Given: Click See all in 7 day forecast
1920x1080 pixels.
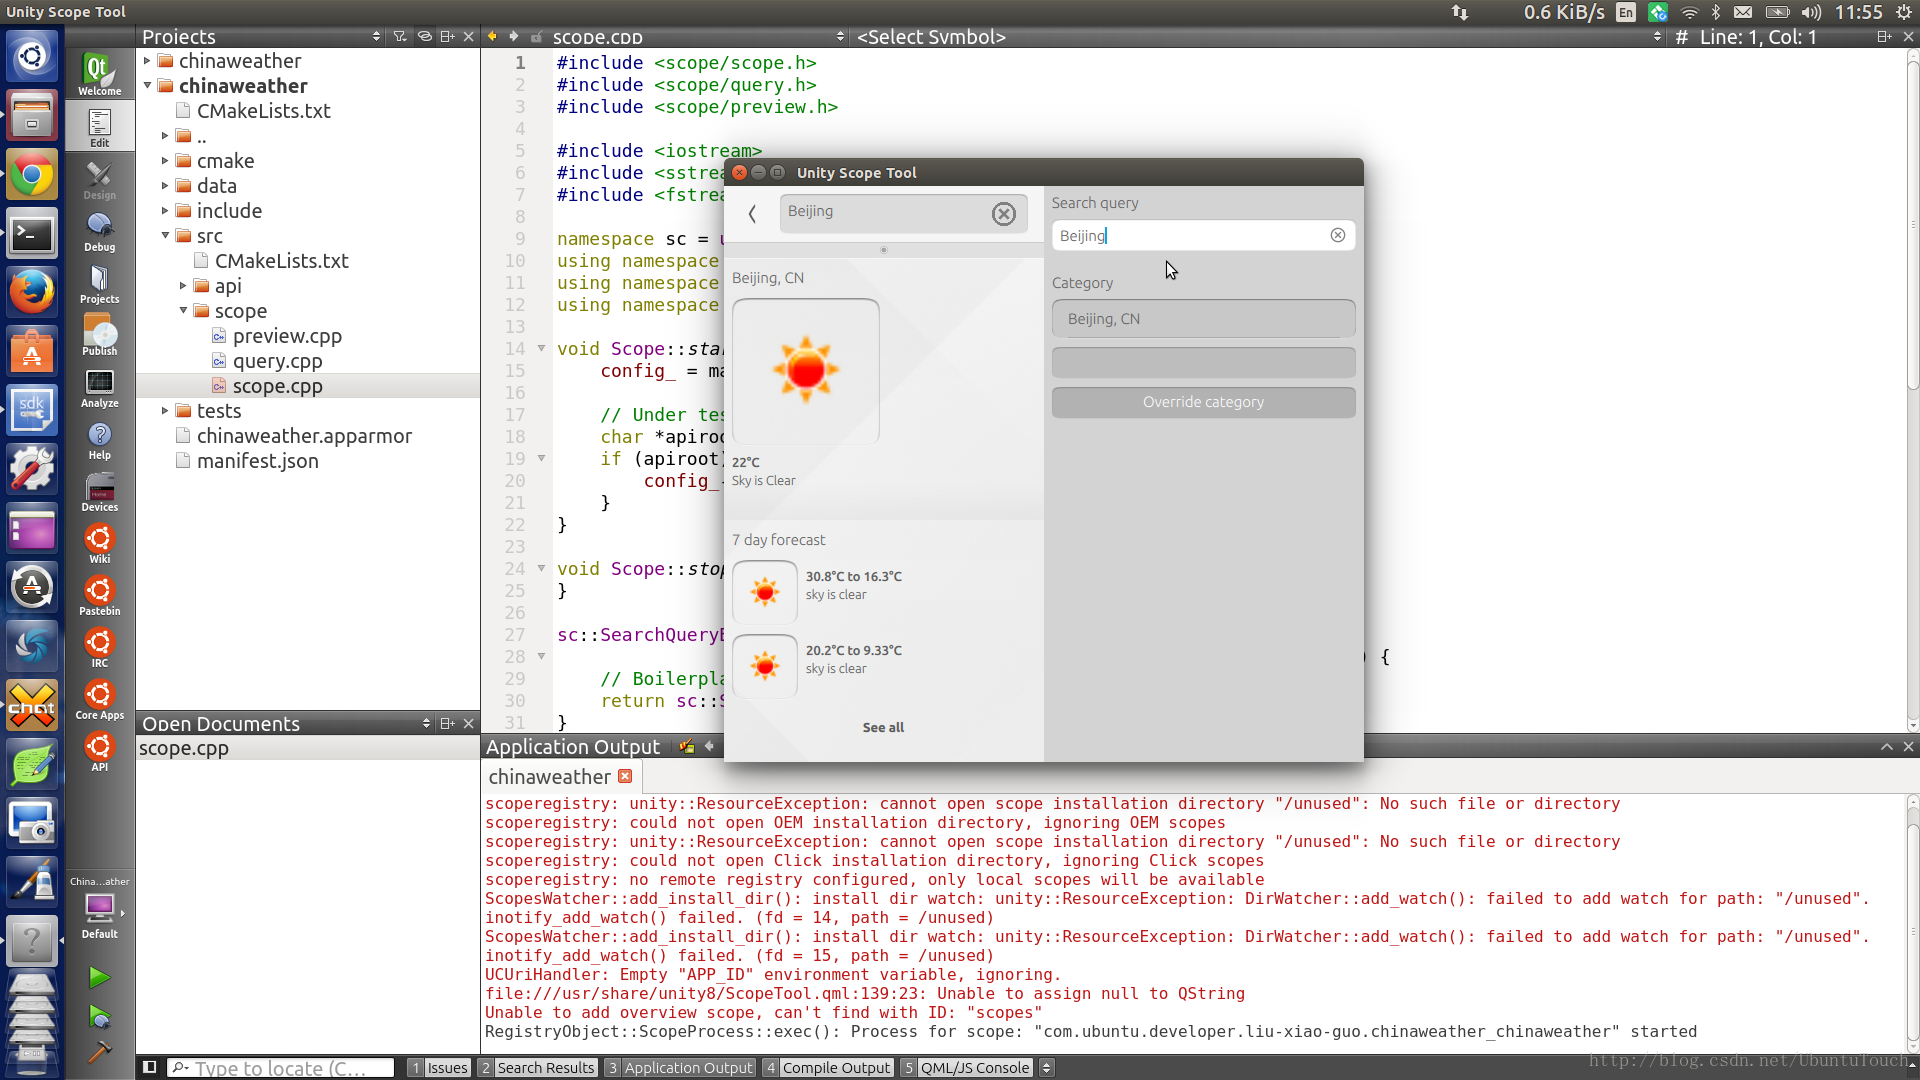Looking at the screenshot, I should click(883, 727).
